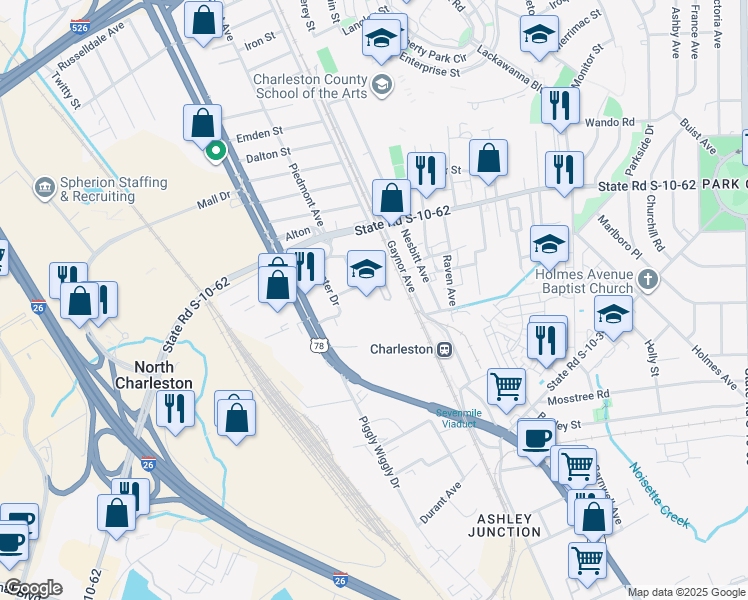Click the restaurant marker near Wando Rd

click(560, 105)
